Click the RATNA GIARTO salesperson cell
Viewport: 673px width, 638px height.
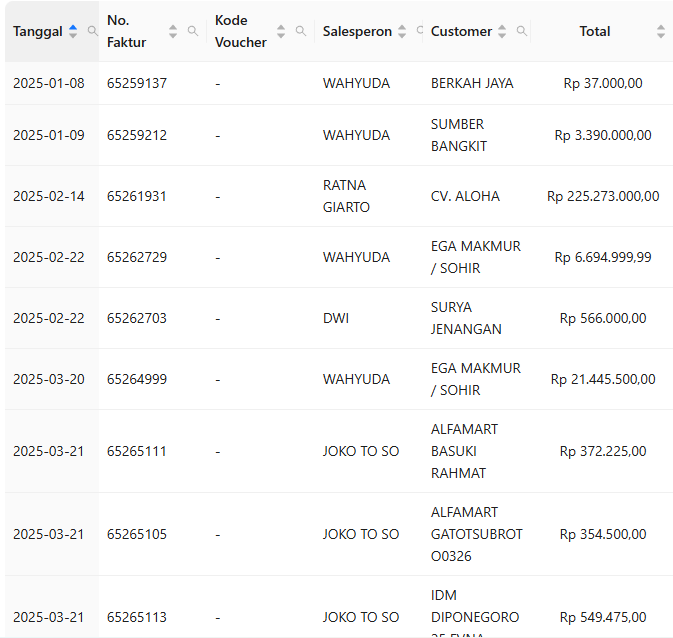point(346,197)
